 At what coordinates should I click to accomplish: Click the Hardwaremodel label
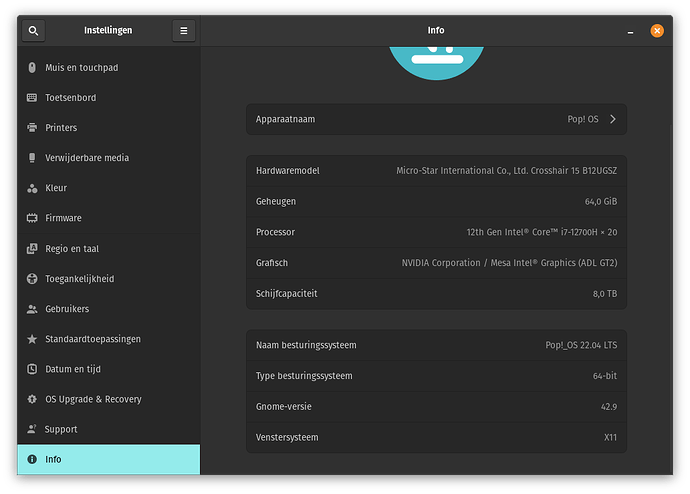(288, 171)
